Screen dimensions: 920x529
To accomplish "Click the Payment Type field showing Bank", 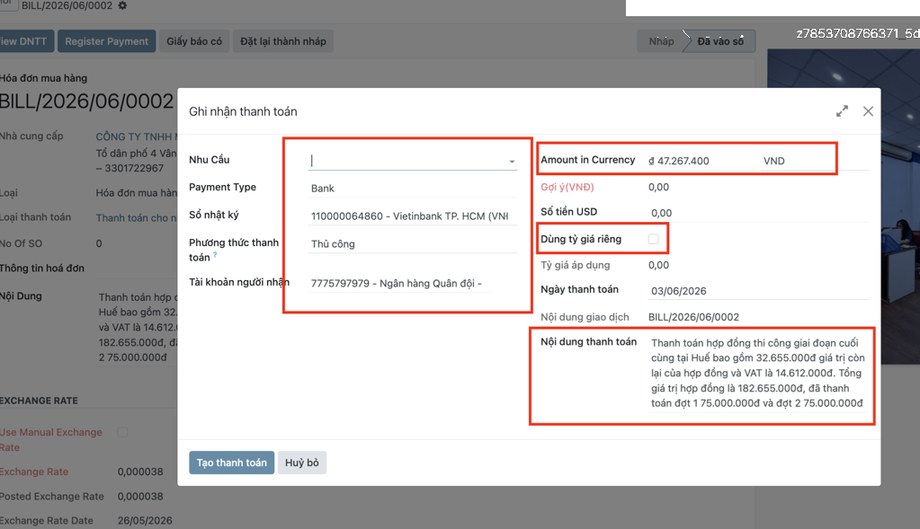I will click(x=412, y=188).
